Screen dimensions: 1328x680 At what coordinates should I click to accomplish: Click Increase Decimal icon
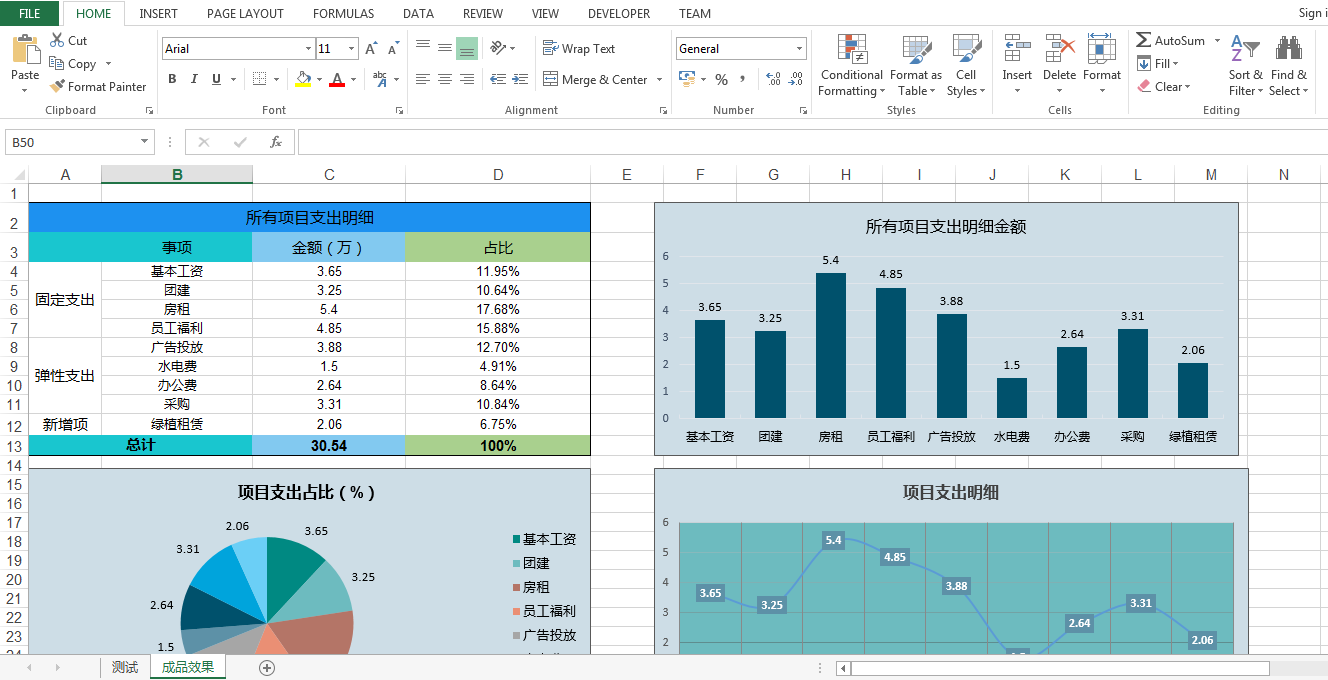(x=773, y=79)
